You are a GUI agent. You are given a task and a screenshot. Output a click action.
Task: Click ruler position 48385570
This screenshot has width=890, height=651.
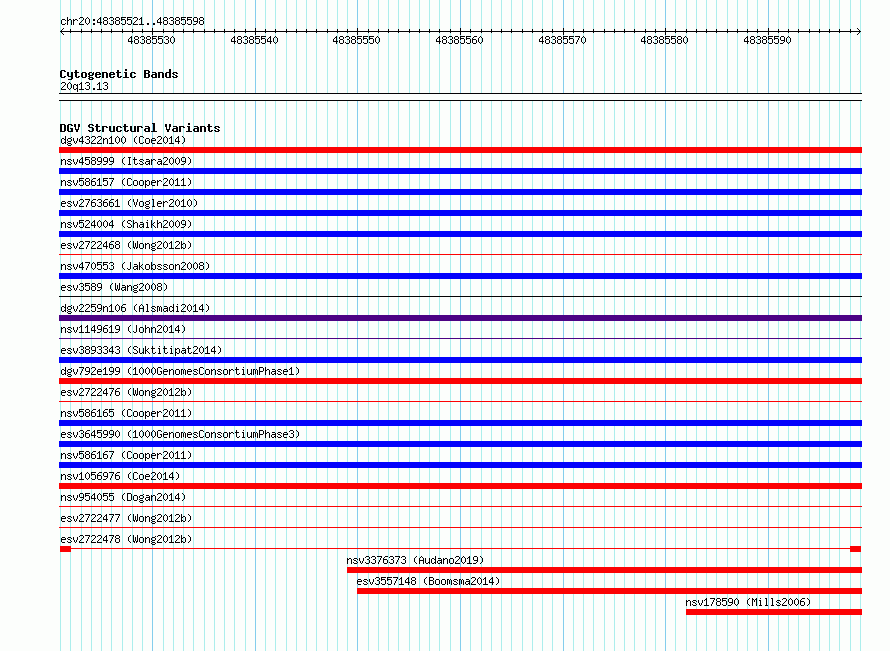pyautogui.click(x=562, y=40)
